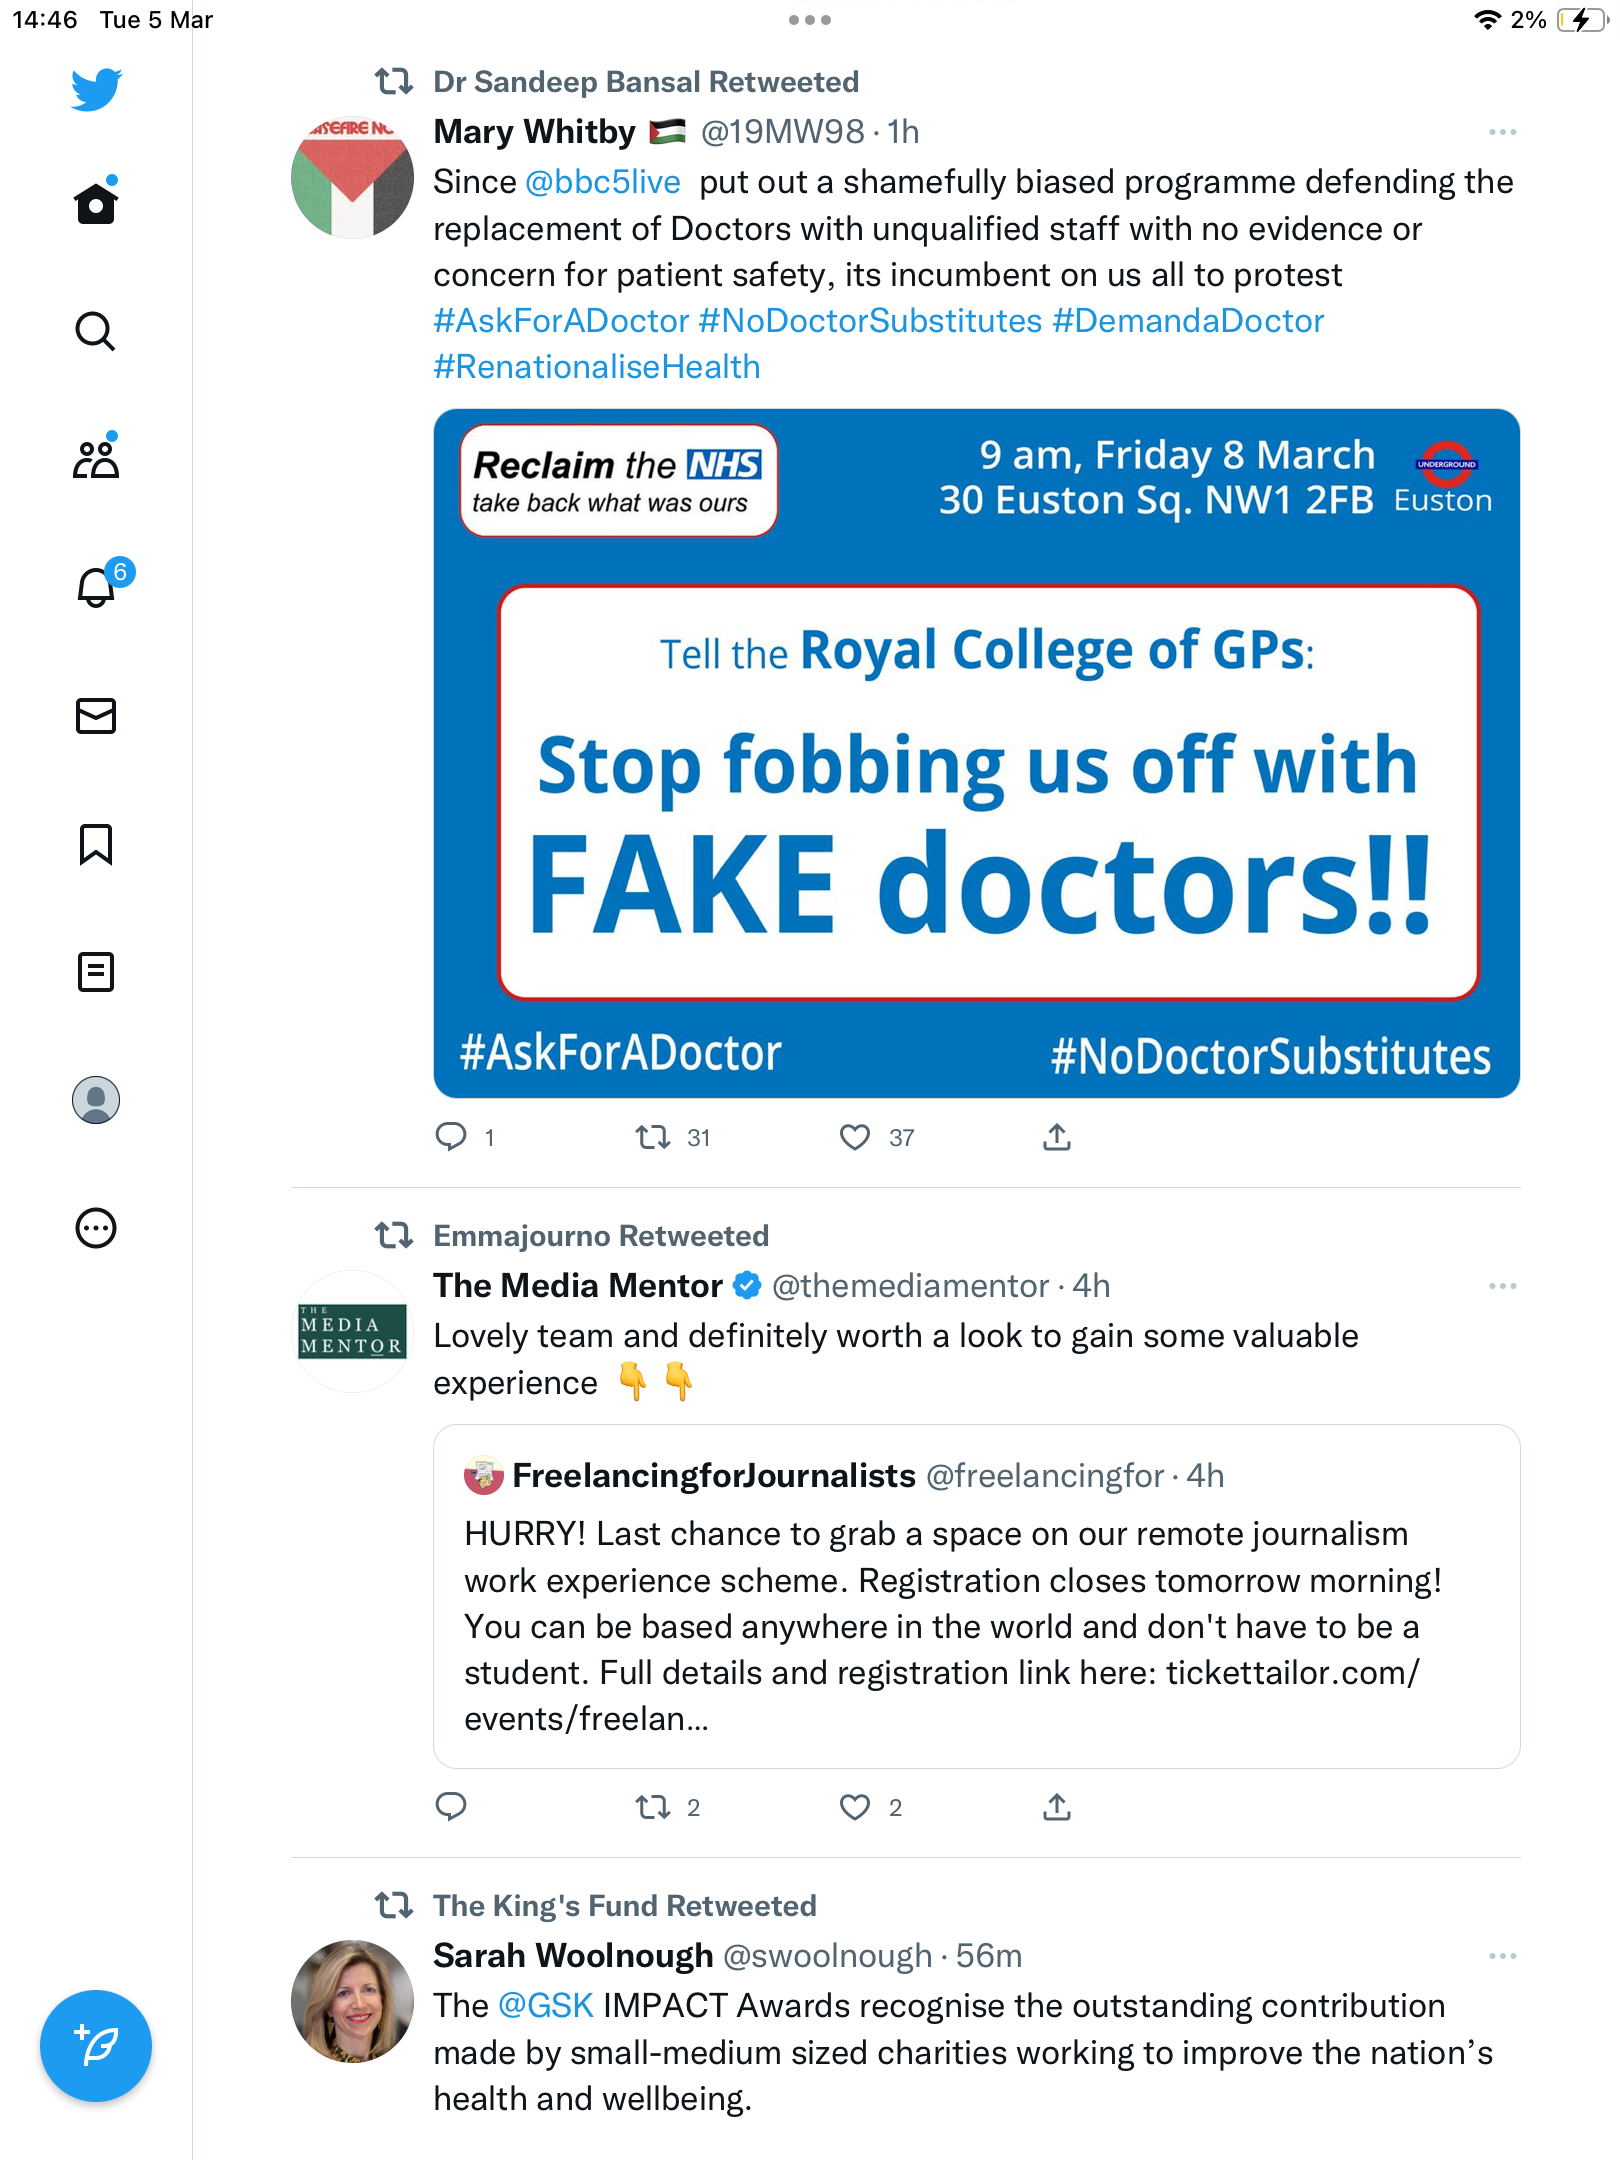Open Lists icon in sidebar
Viewport: 1620px width, 2160px height.
click(96, 972)
